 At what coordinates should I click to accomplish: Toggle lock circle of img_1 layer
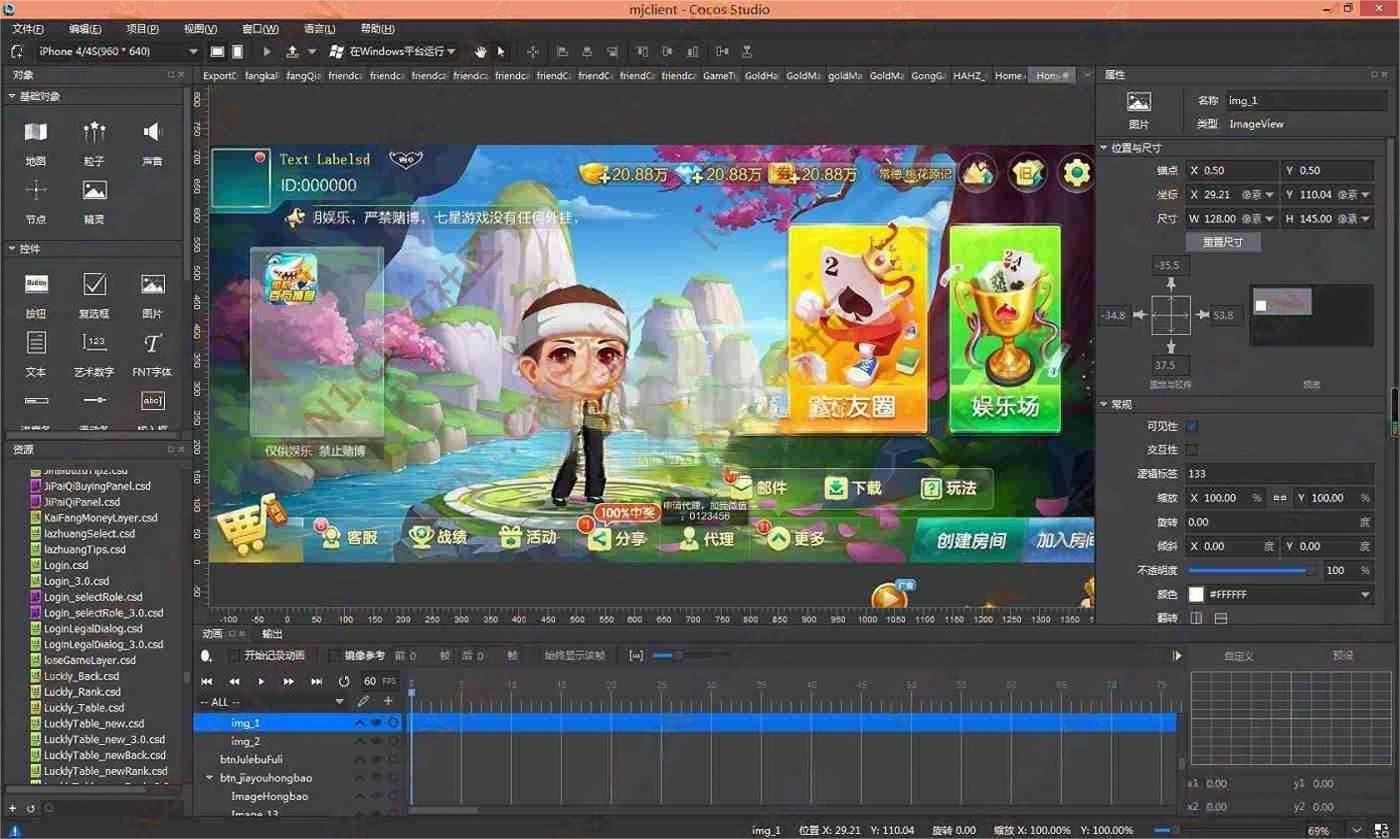[394, 722]
